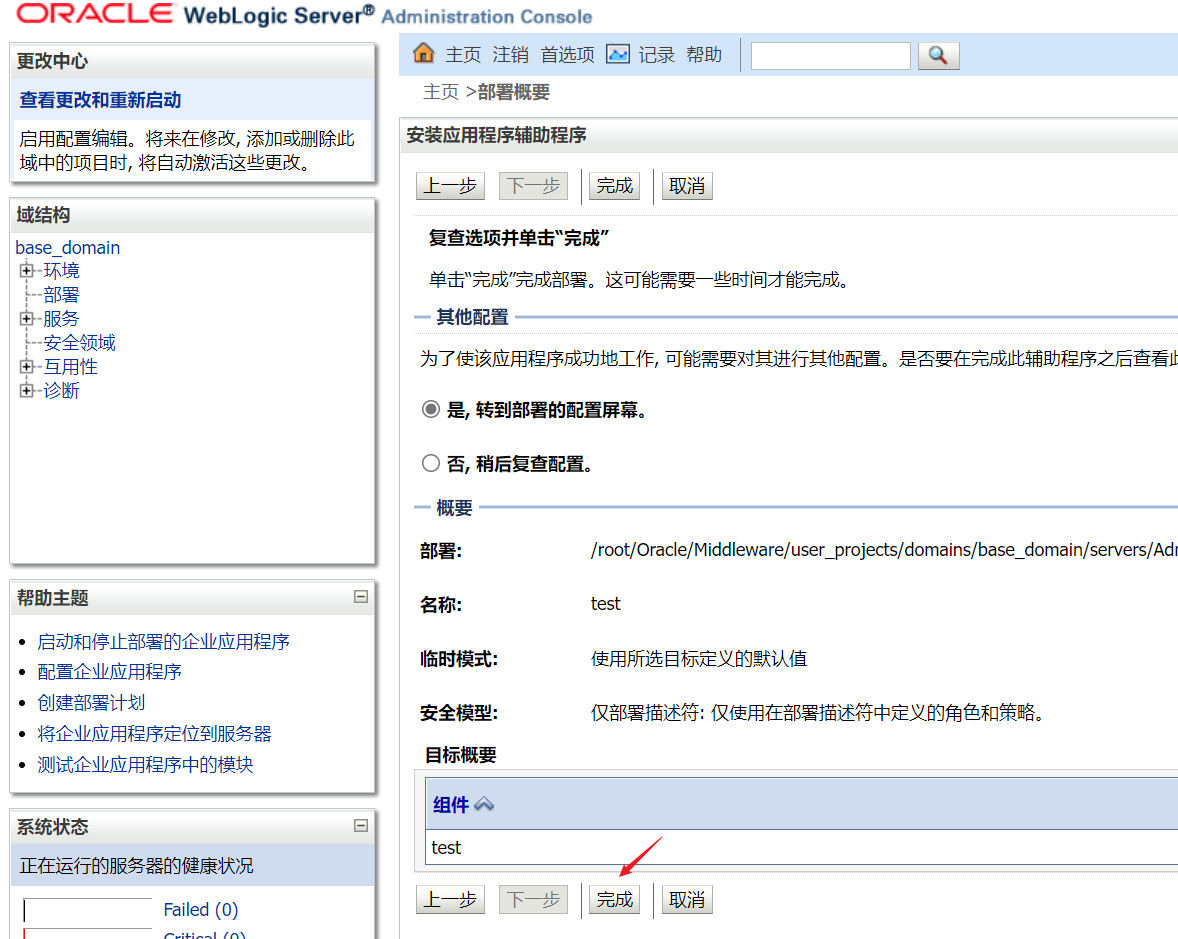
Task: Open the 服务 tree link
Action: [61, 319]
